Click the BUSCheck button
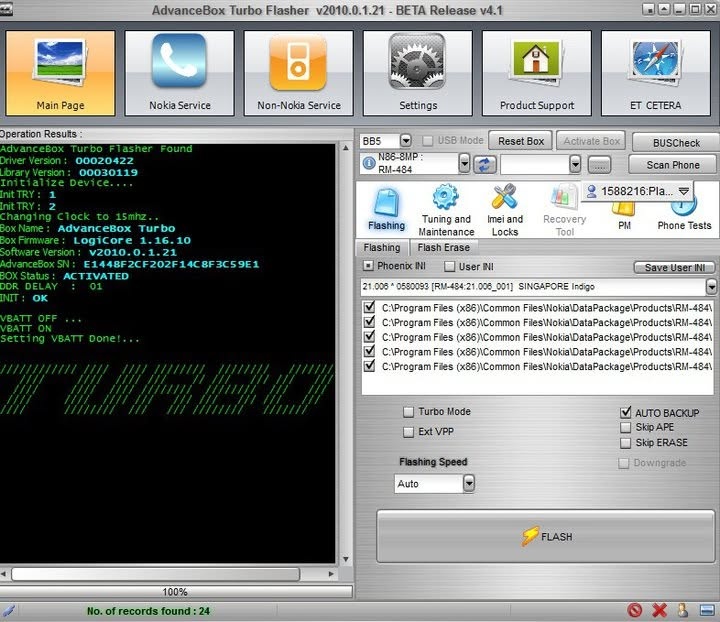 [676, 143]
